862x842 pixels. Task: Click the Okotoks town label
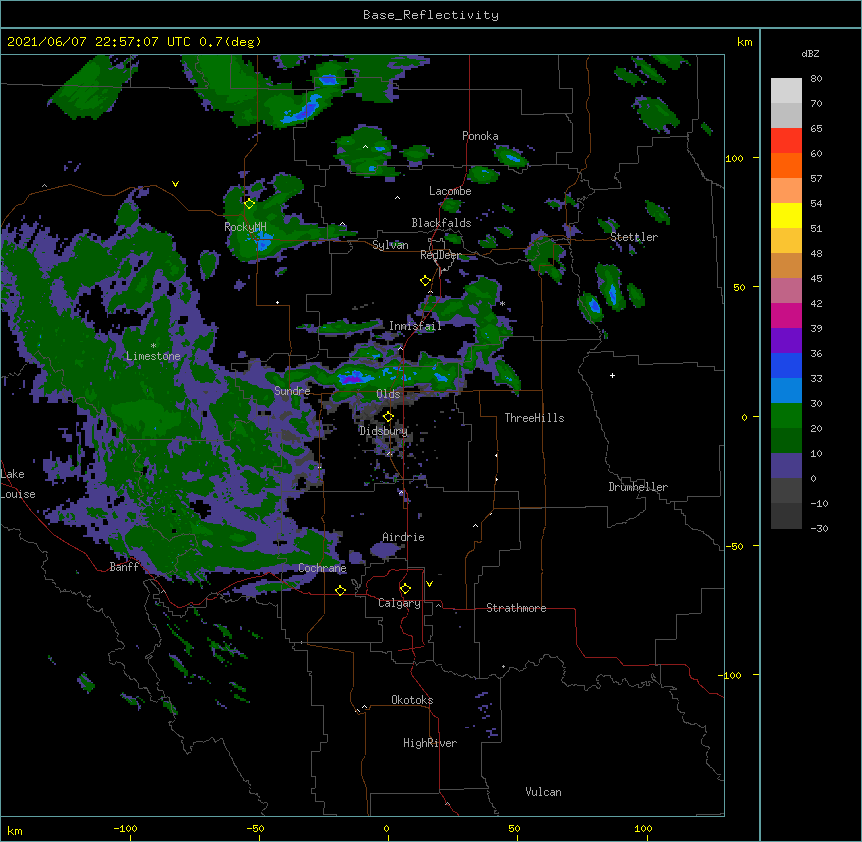pos(412,700)
